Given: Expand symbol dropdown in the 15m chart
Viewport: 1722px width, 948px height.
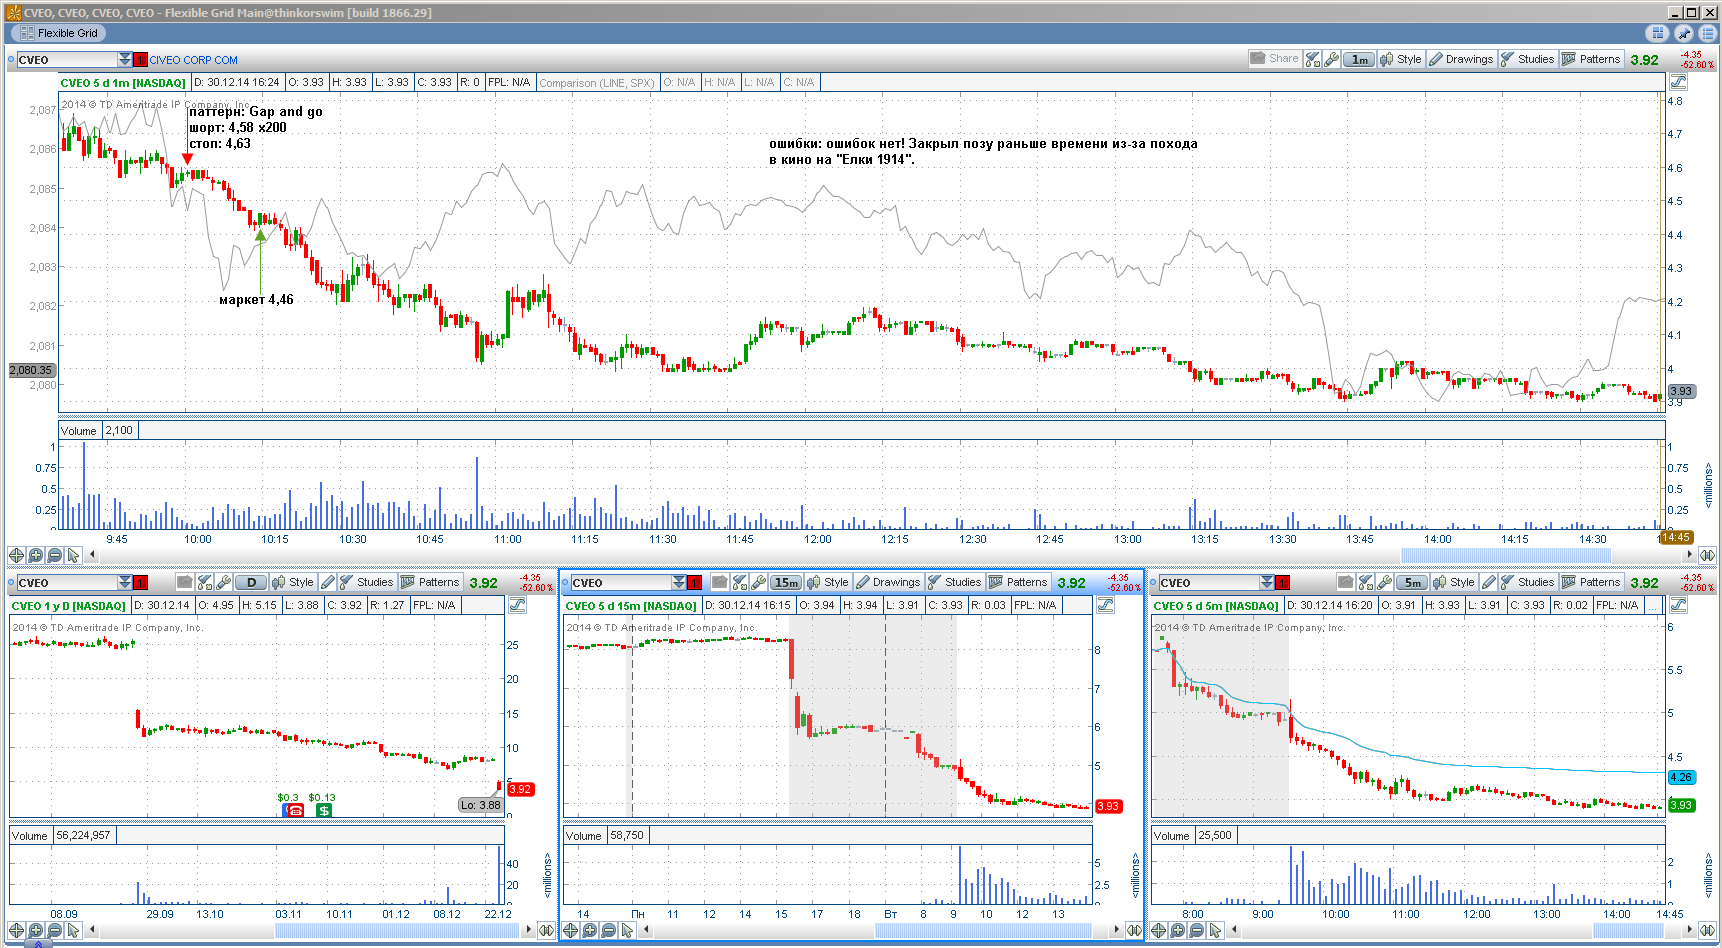Looking at the screenshot, I should (679, 582).
